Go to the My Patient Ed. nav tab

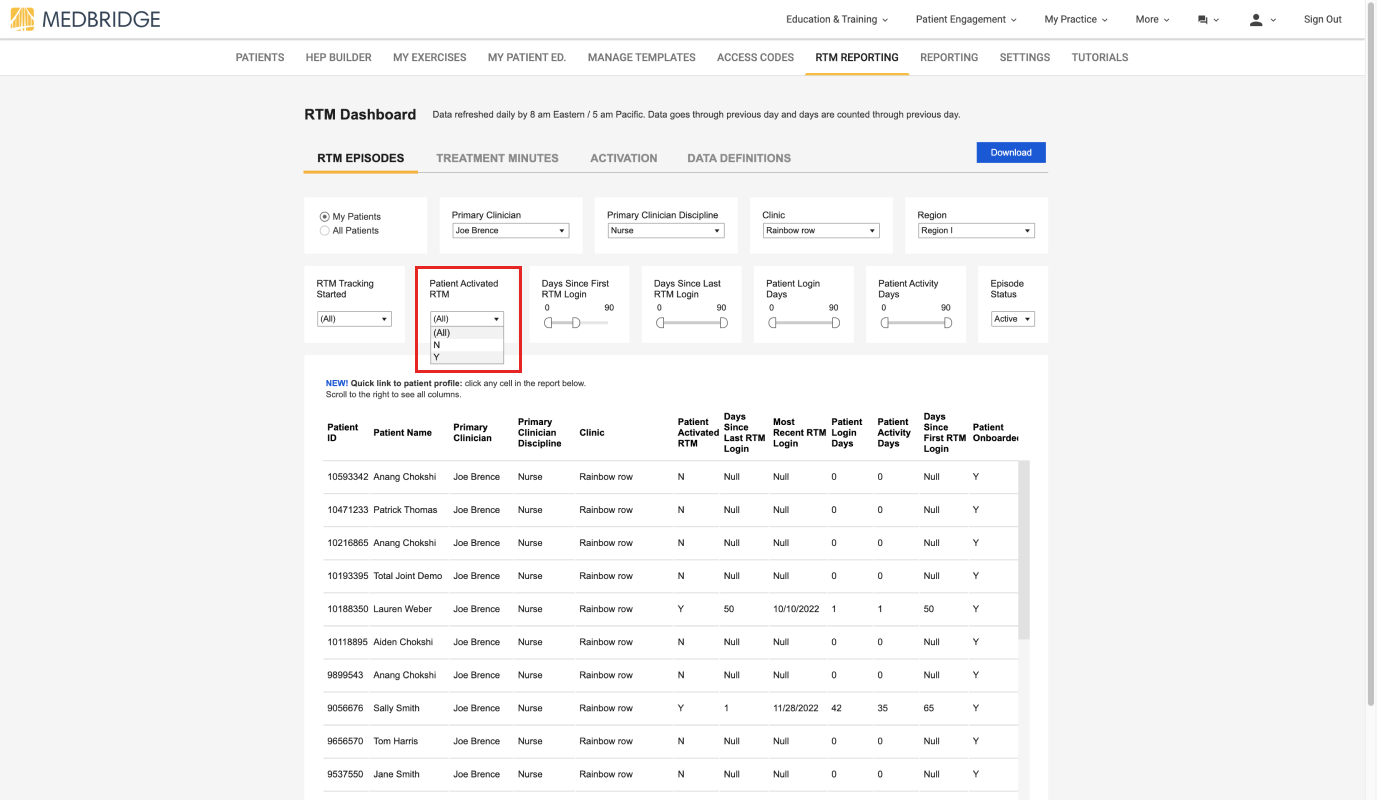coord(527,58)
